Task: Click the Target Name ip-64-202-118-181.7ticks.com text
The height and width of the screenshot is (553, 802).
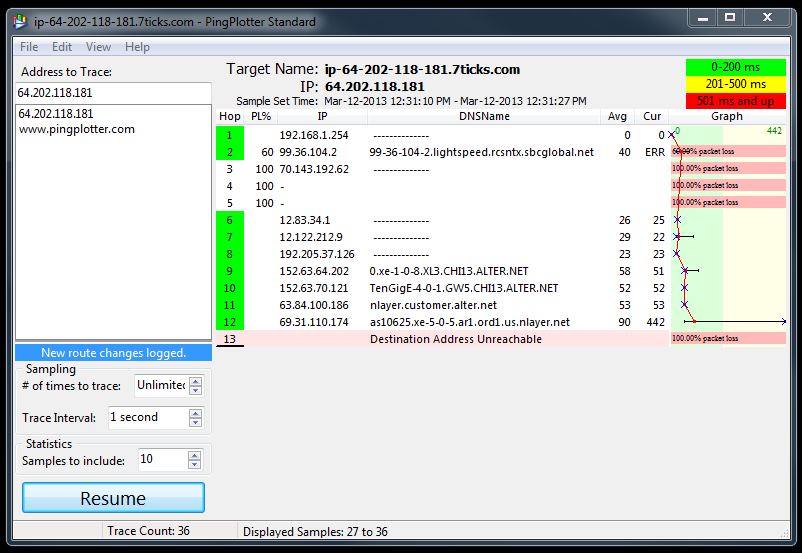Action: click(422, 70)
